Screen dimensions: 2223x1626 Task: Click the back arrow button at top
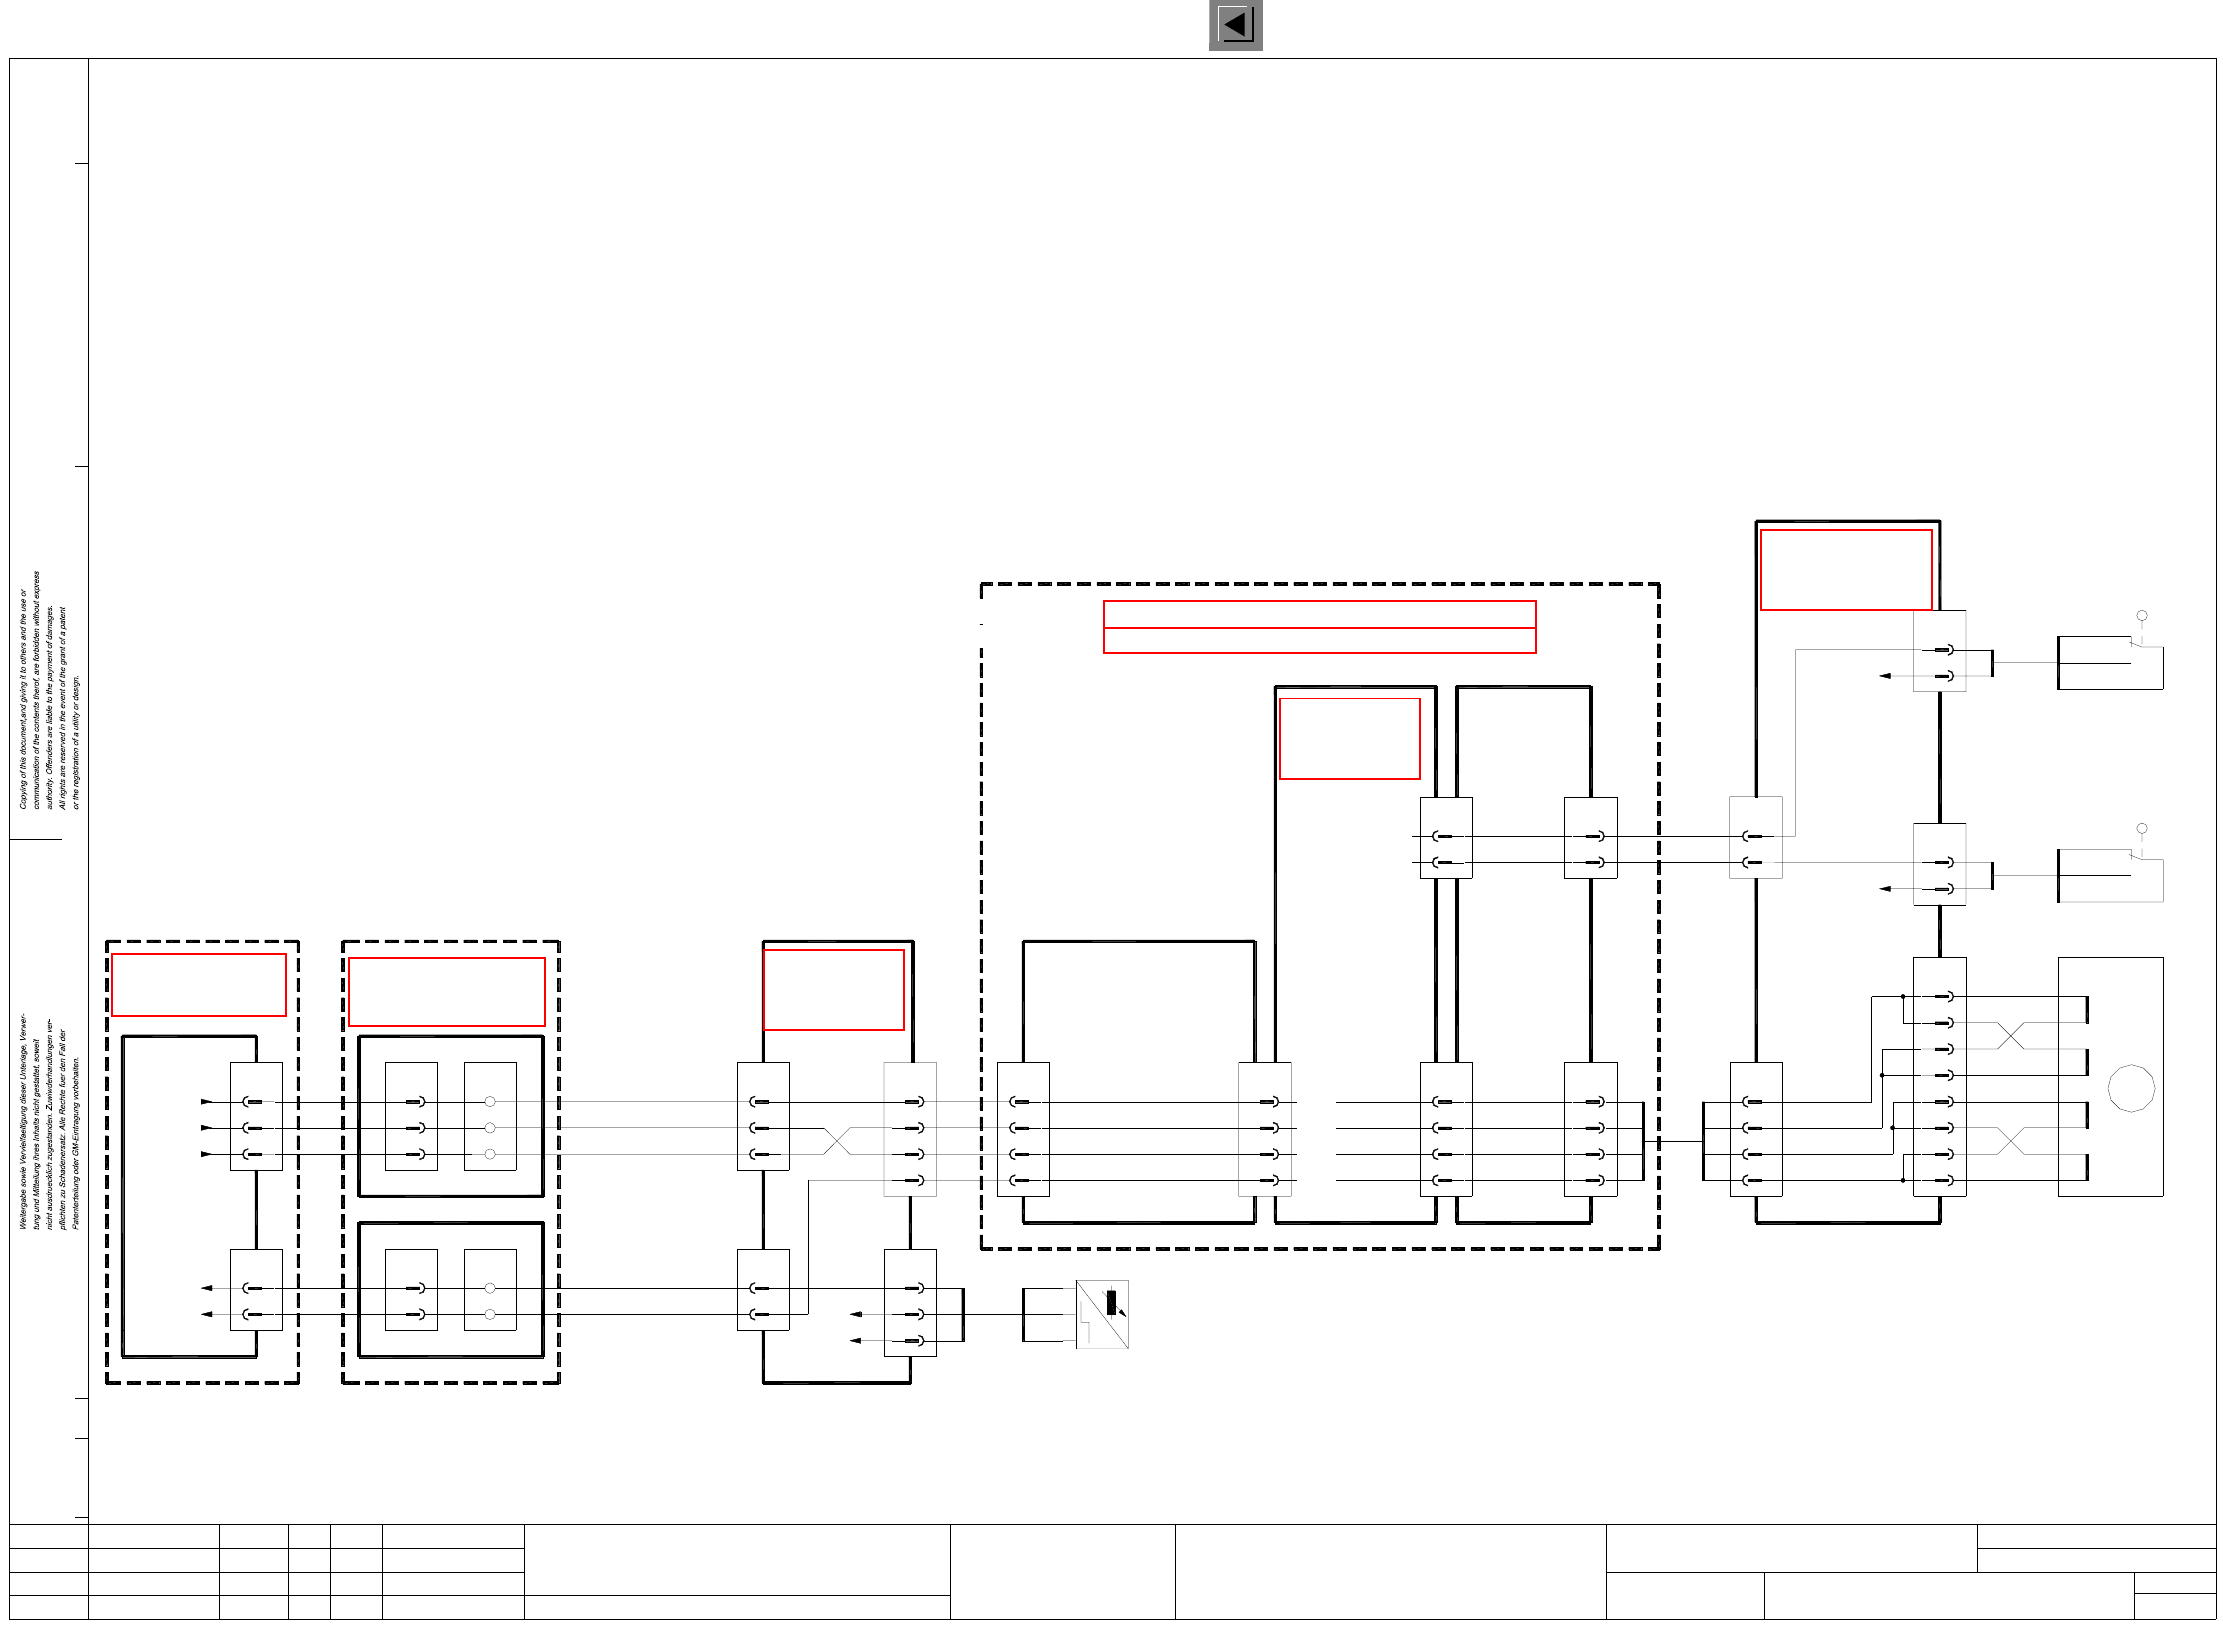pyautogui.click(x=1235, y=25)
